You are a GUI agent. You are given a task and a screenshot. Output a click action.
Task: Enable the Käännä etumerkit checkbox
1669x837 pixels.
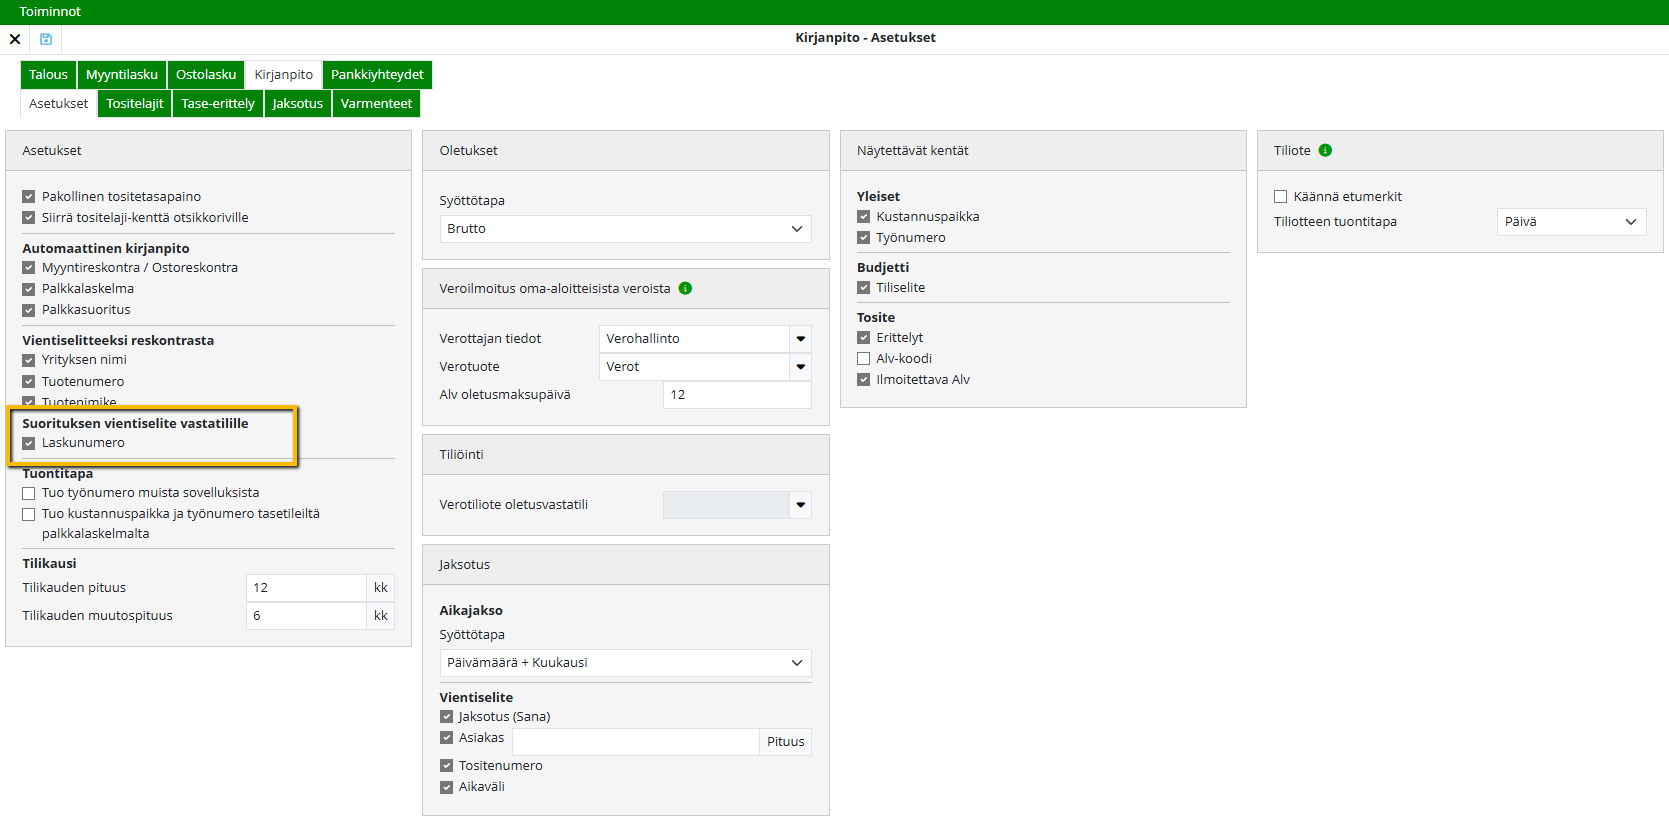1280,197
